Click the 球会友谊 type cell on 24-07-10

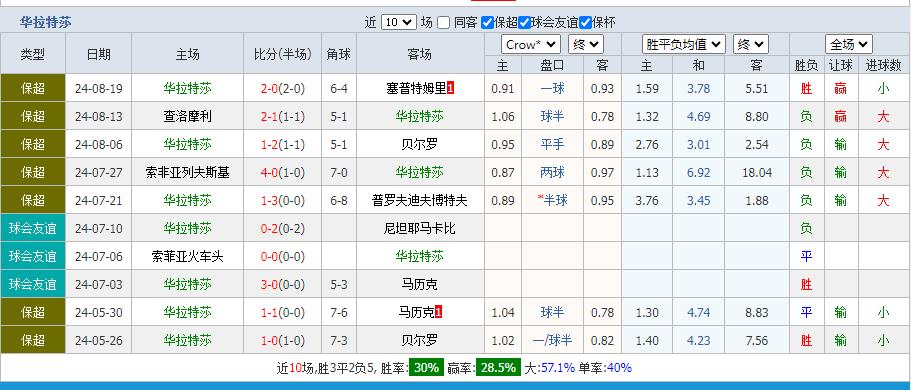33,228
